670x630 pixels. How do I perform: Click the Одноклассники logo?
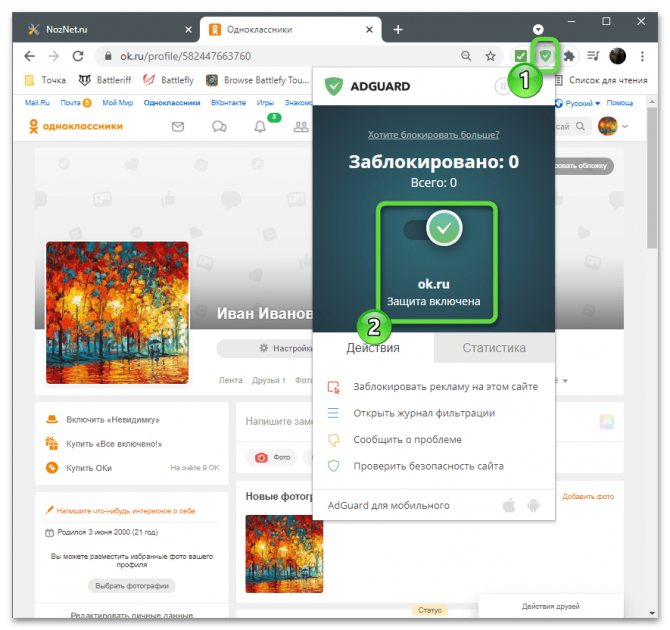76,126
